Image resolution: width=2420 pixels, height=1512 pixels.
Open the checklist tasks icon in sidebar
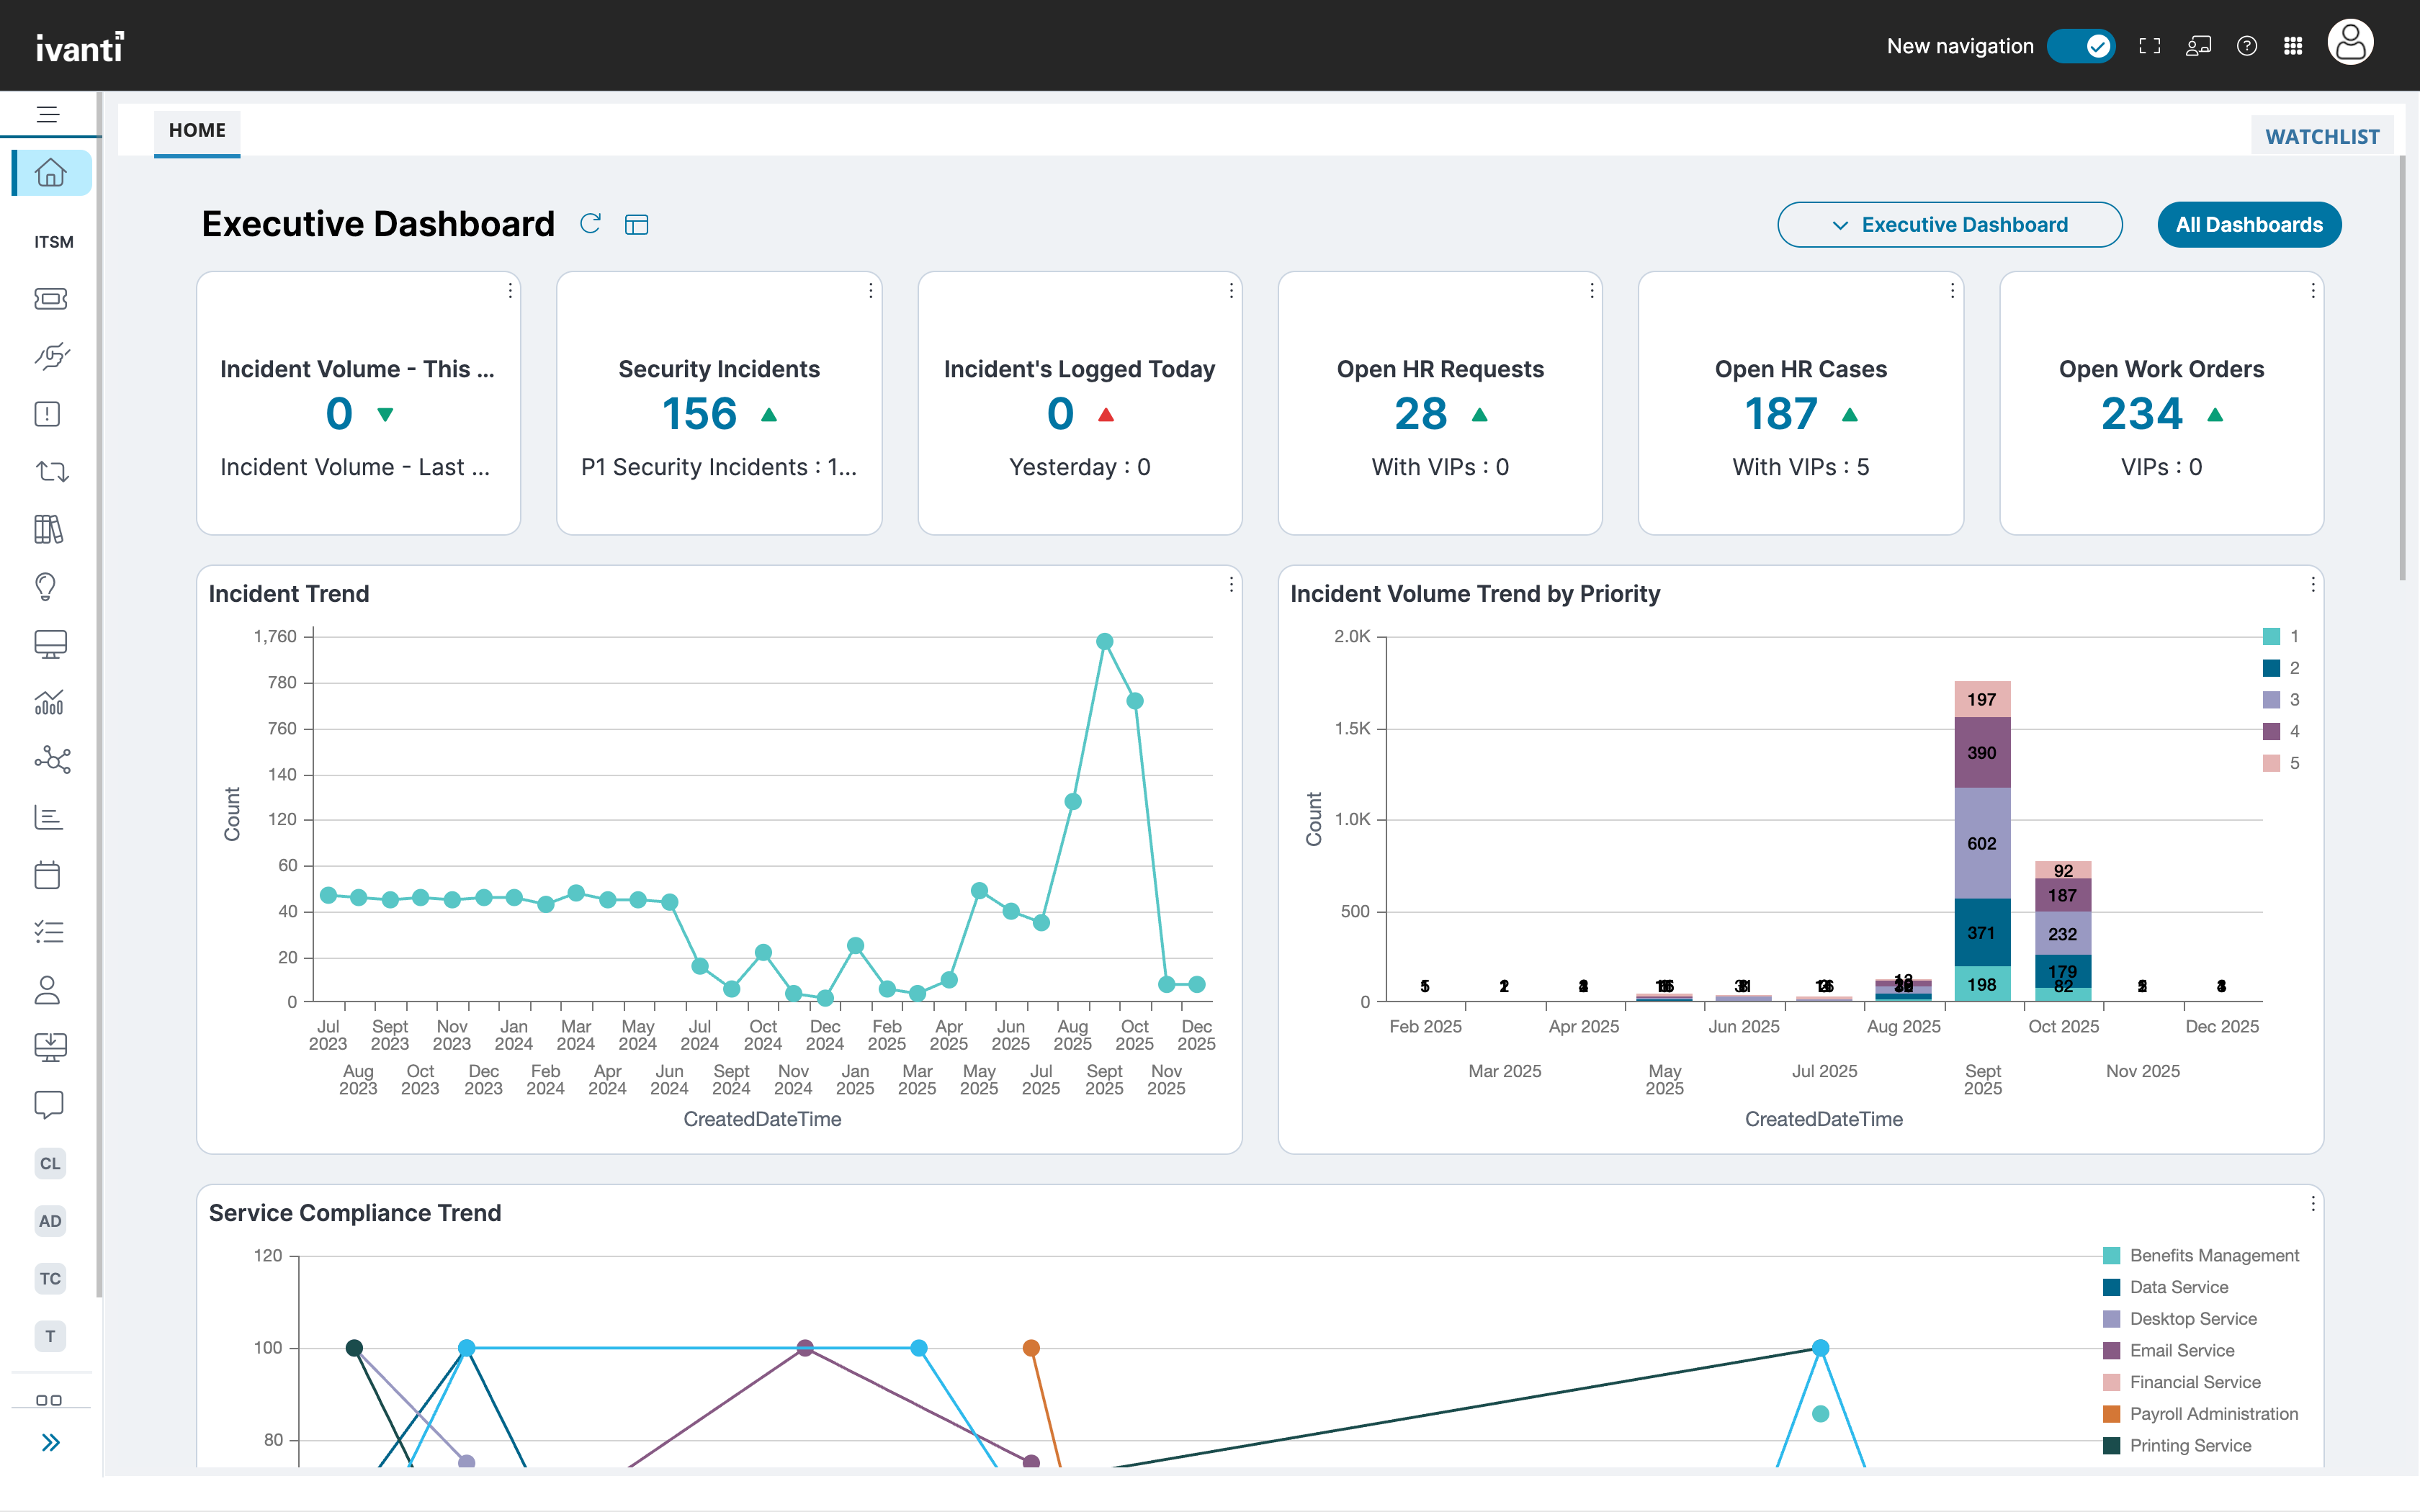pos(49,932)
